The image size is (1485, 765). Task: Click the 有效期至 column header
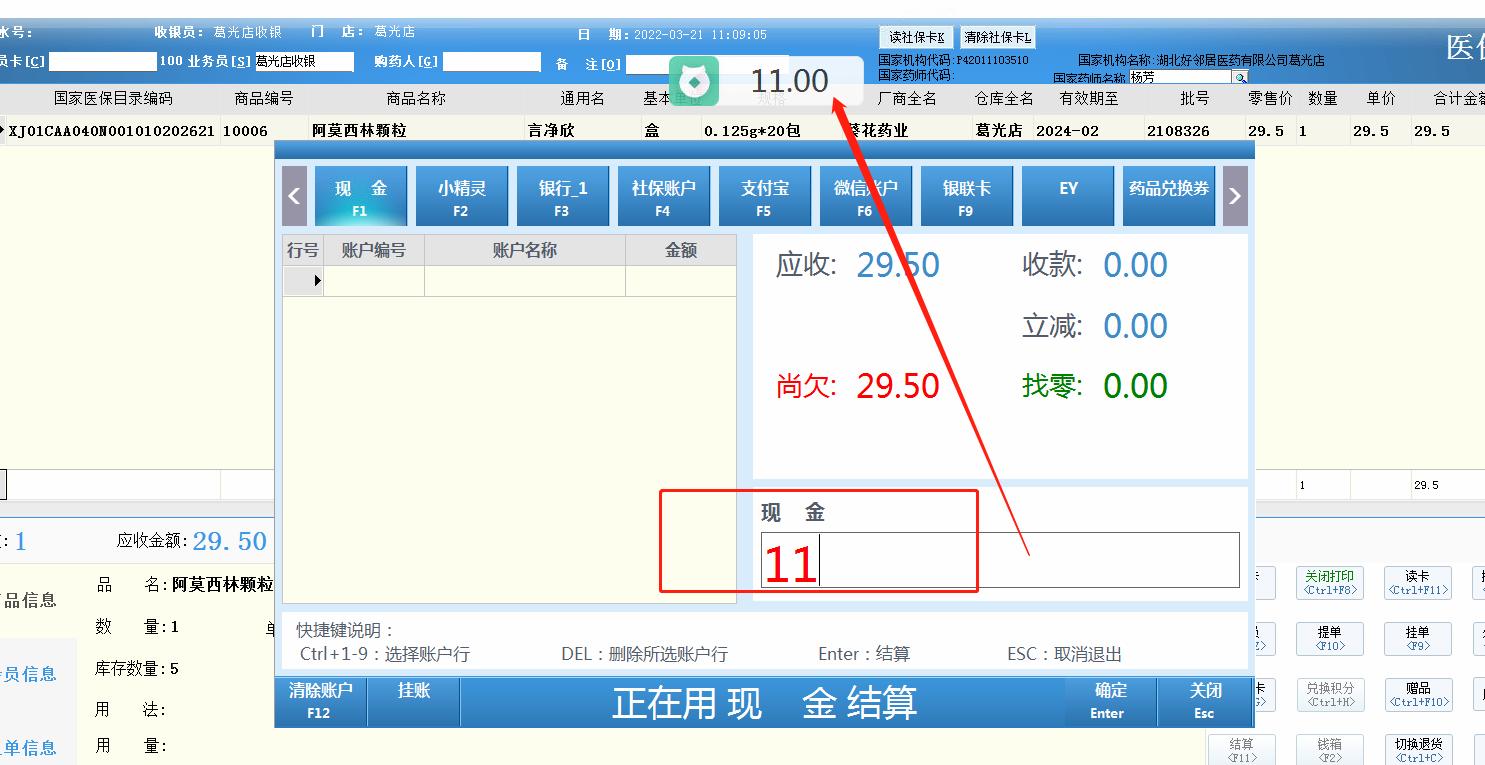click(1089, 99)
